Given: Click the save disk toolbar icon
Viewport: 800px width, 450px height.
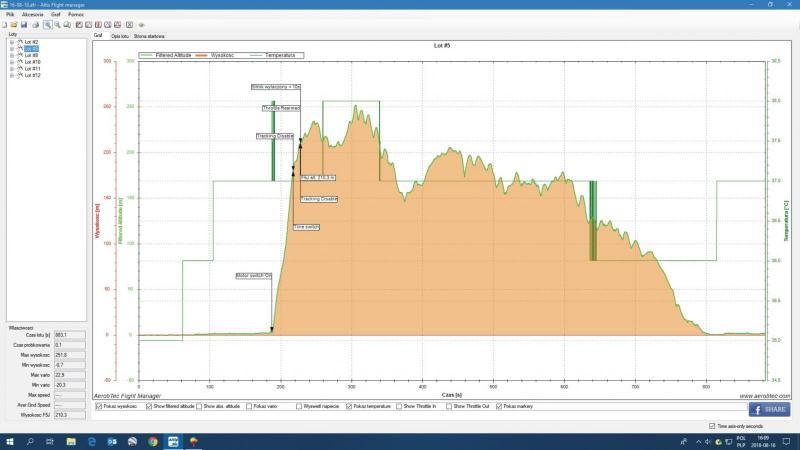Looking at the screenshot, I should tap(25, 24).
